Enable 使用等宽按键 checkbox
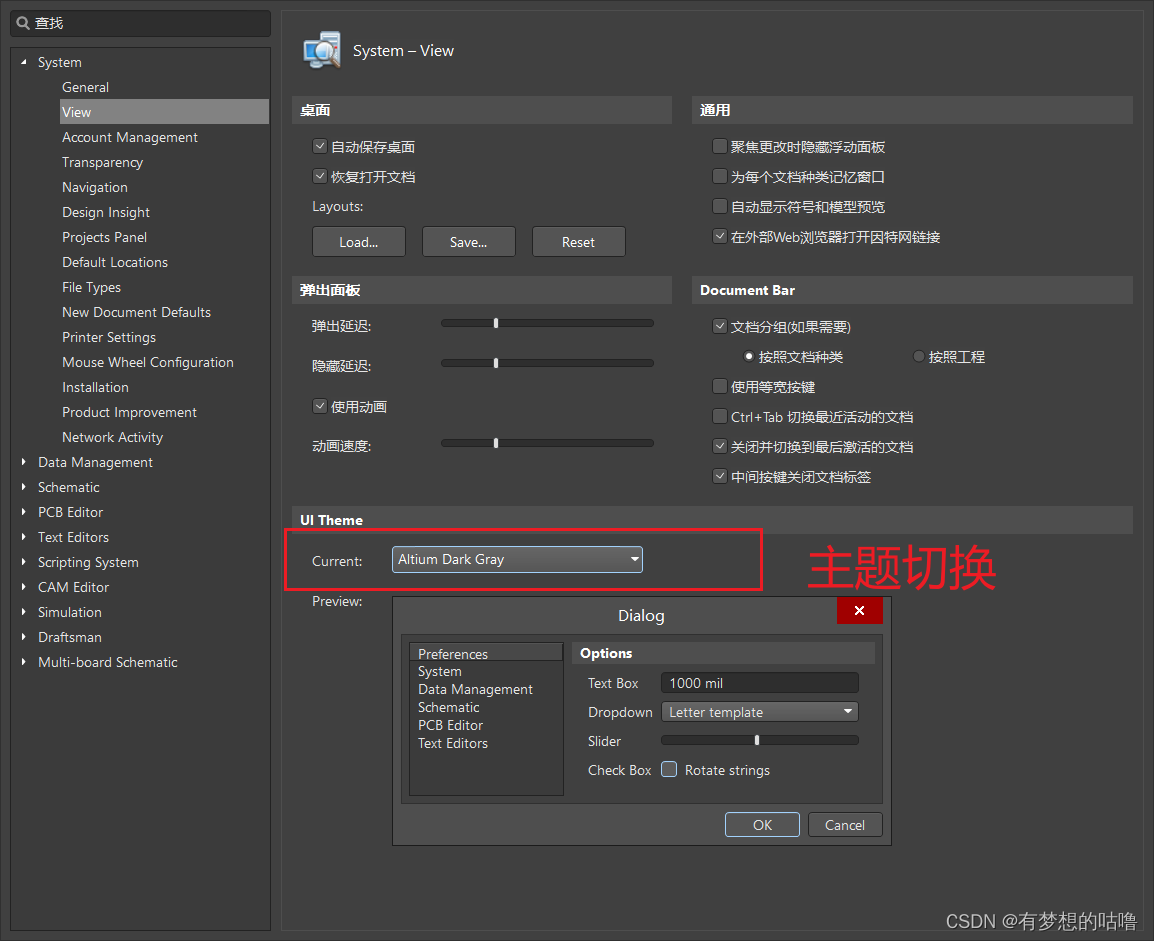 (720, 387)
